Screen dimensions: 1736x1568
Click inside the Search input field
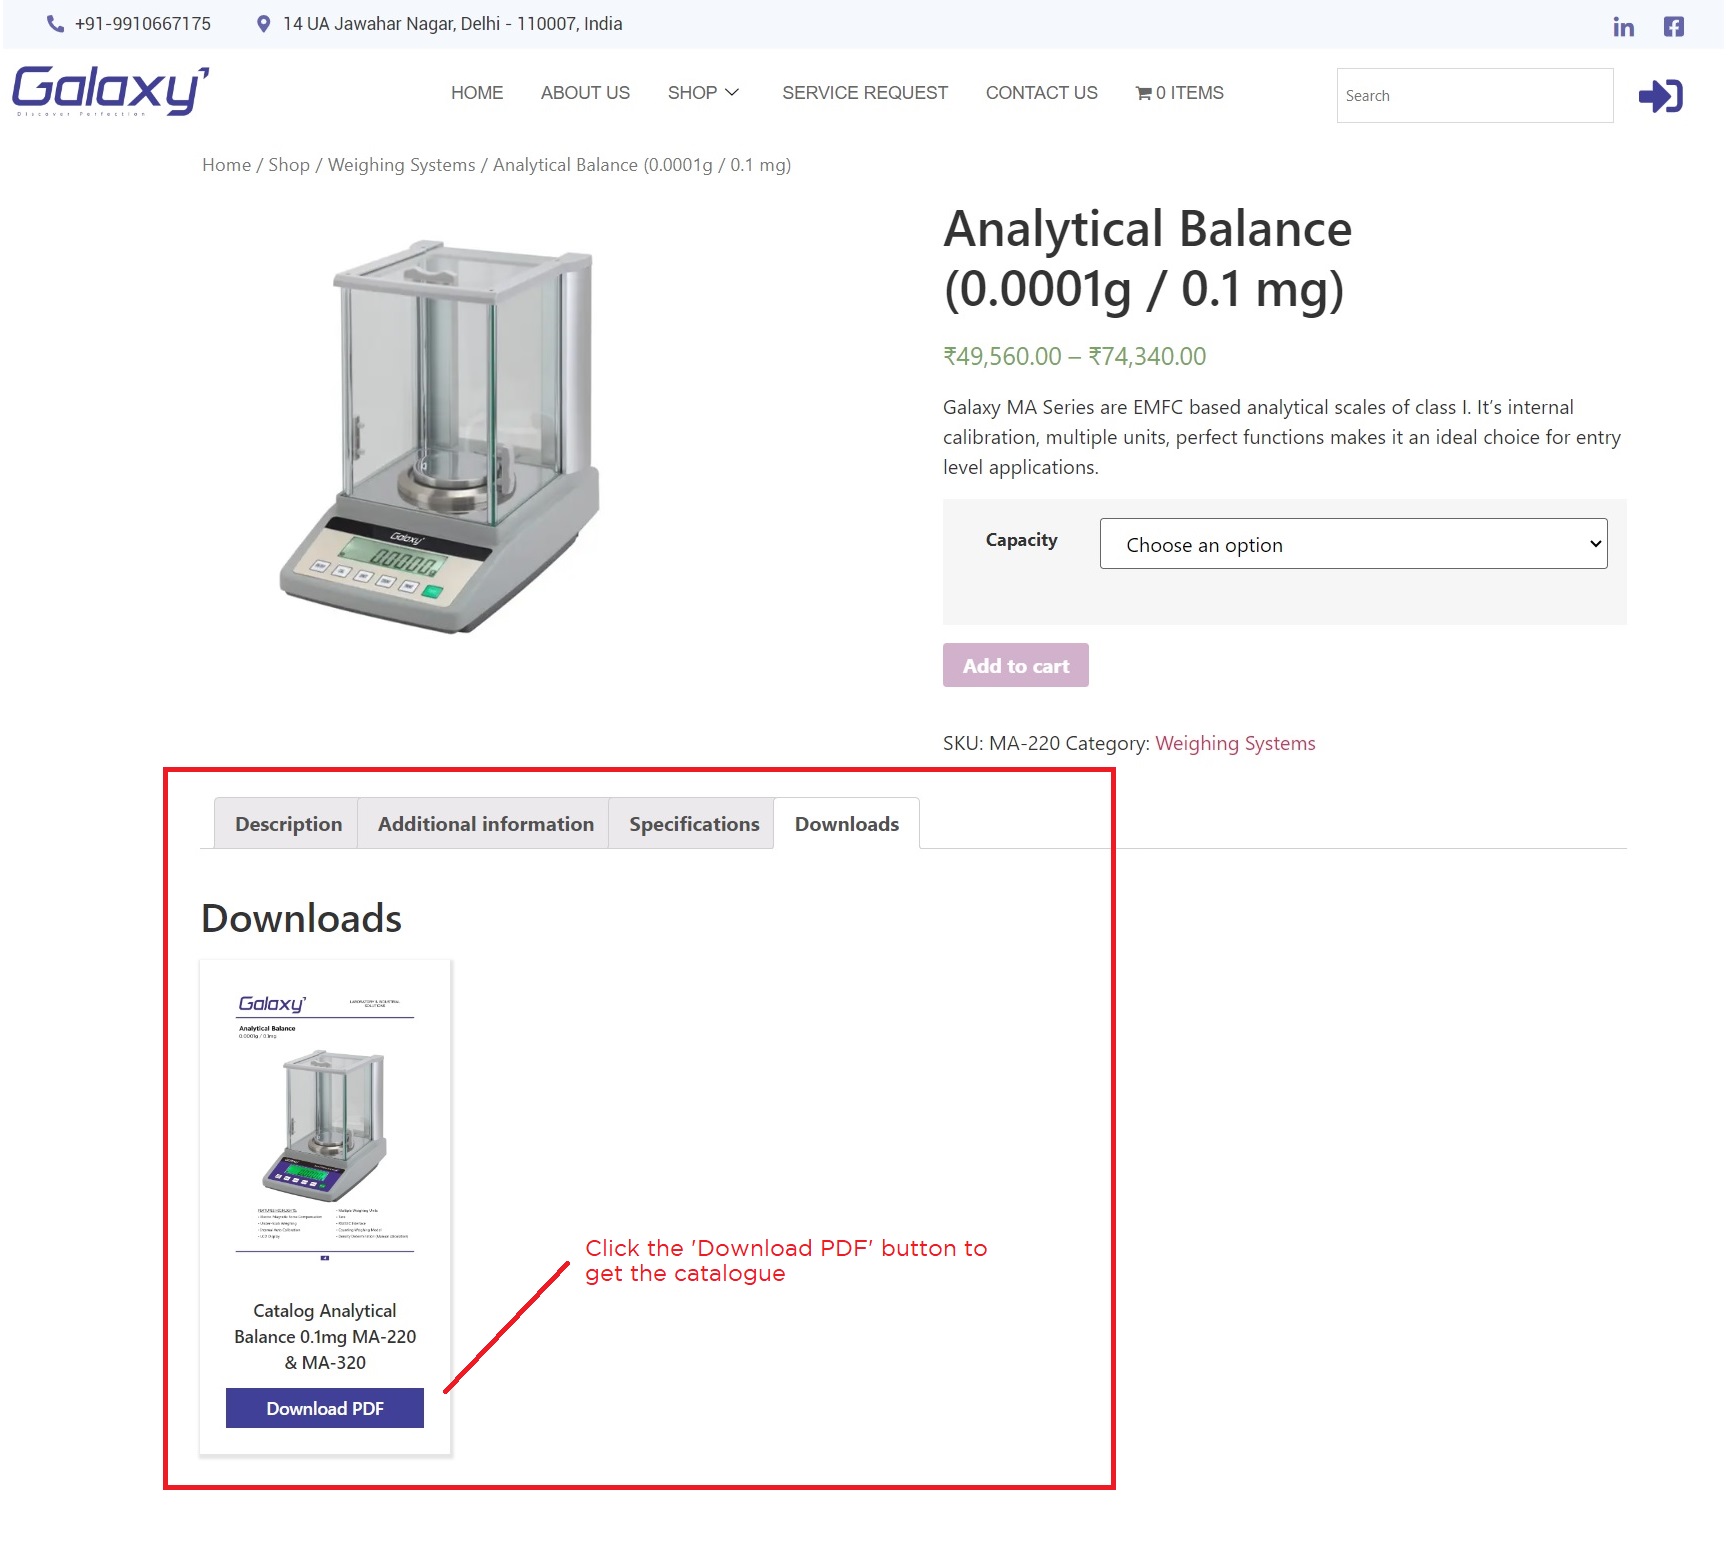[x=1474, y=95]
